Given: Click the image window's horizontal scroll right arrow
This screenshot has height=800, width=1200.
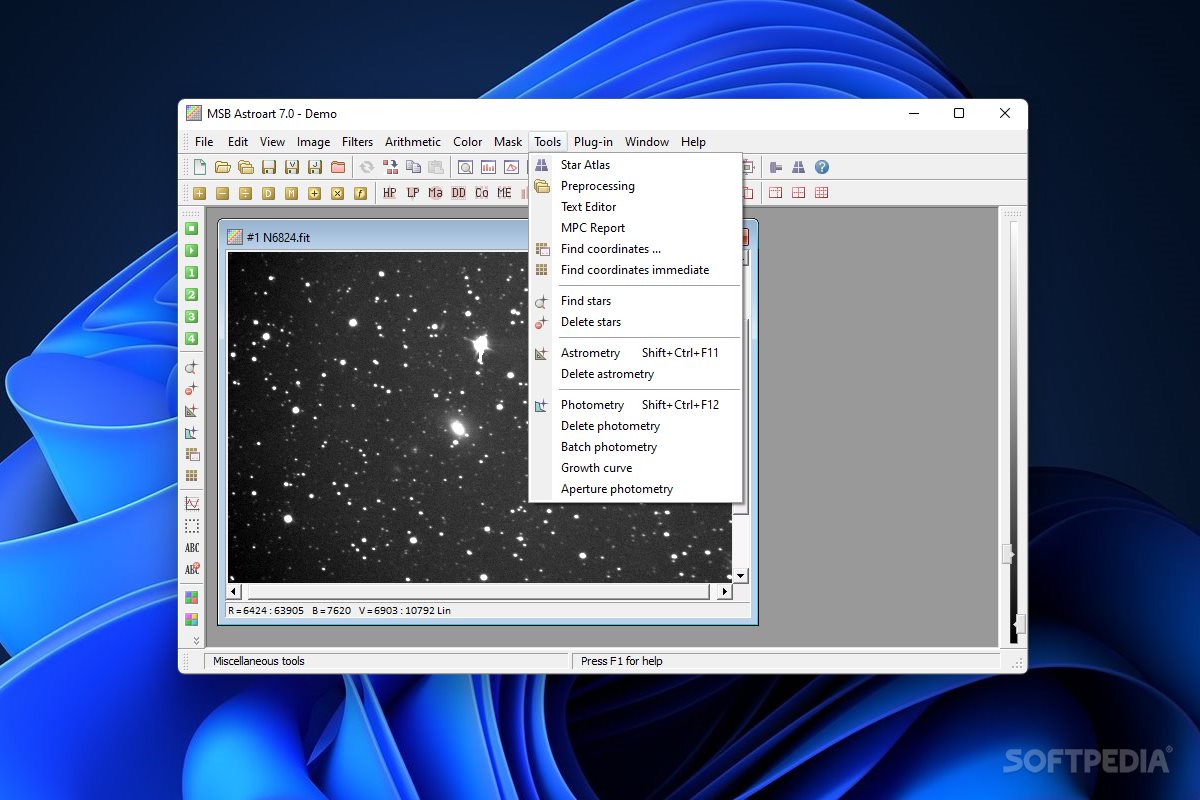Looking at the screenshot, I should [725, 592].
